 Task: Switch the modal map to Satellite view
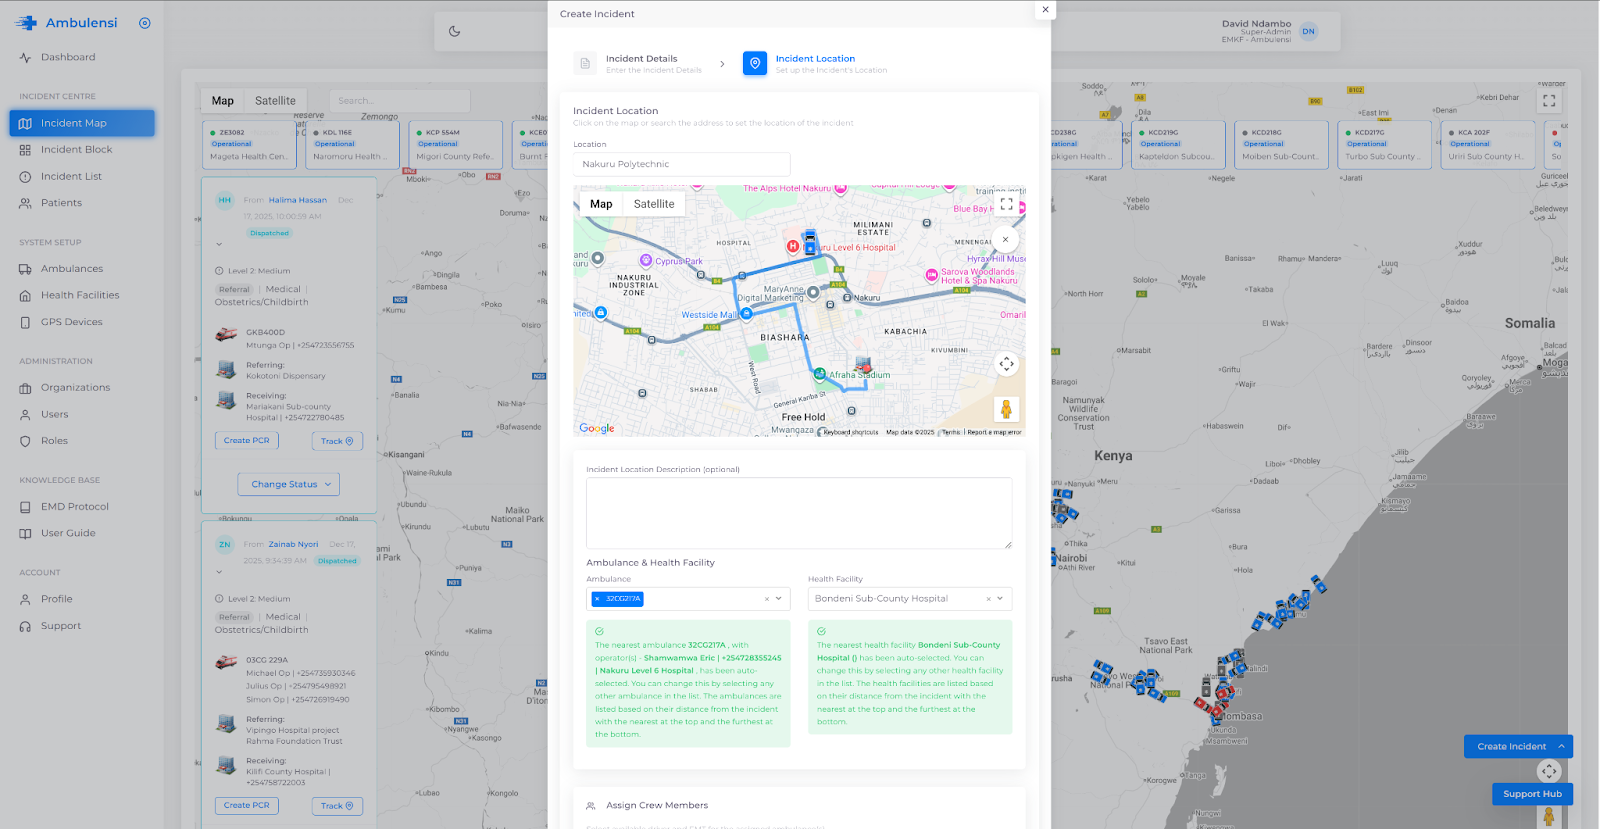(654, 204)
